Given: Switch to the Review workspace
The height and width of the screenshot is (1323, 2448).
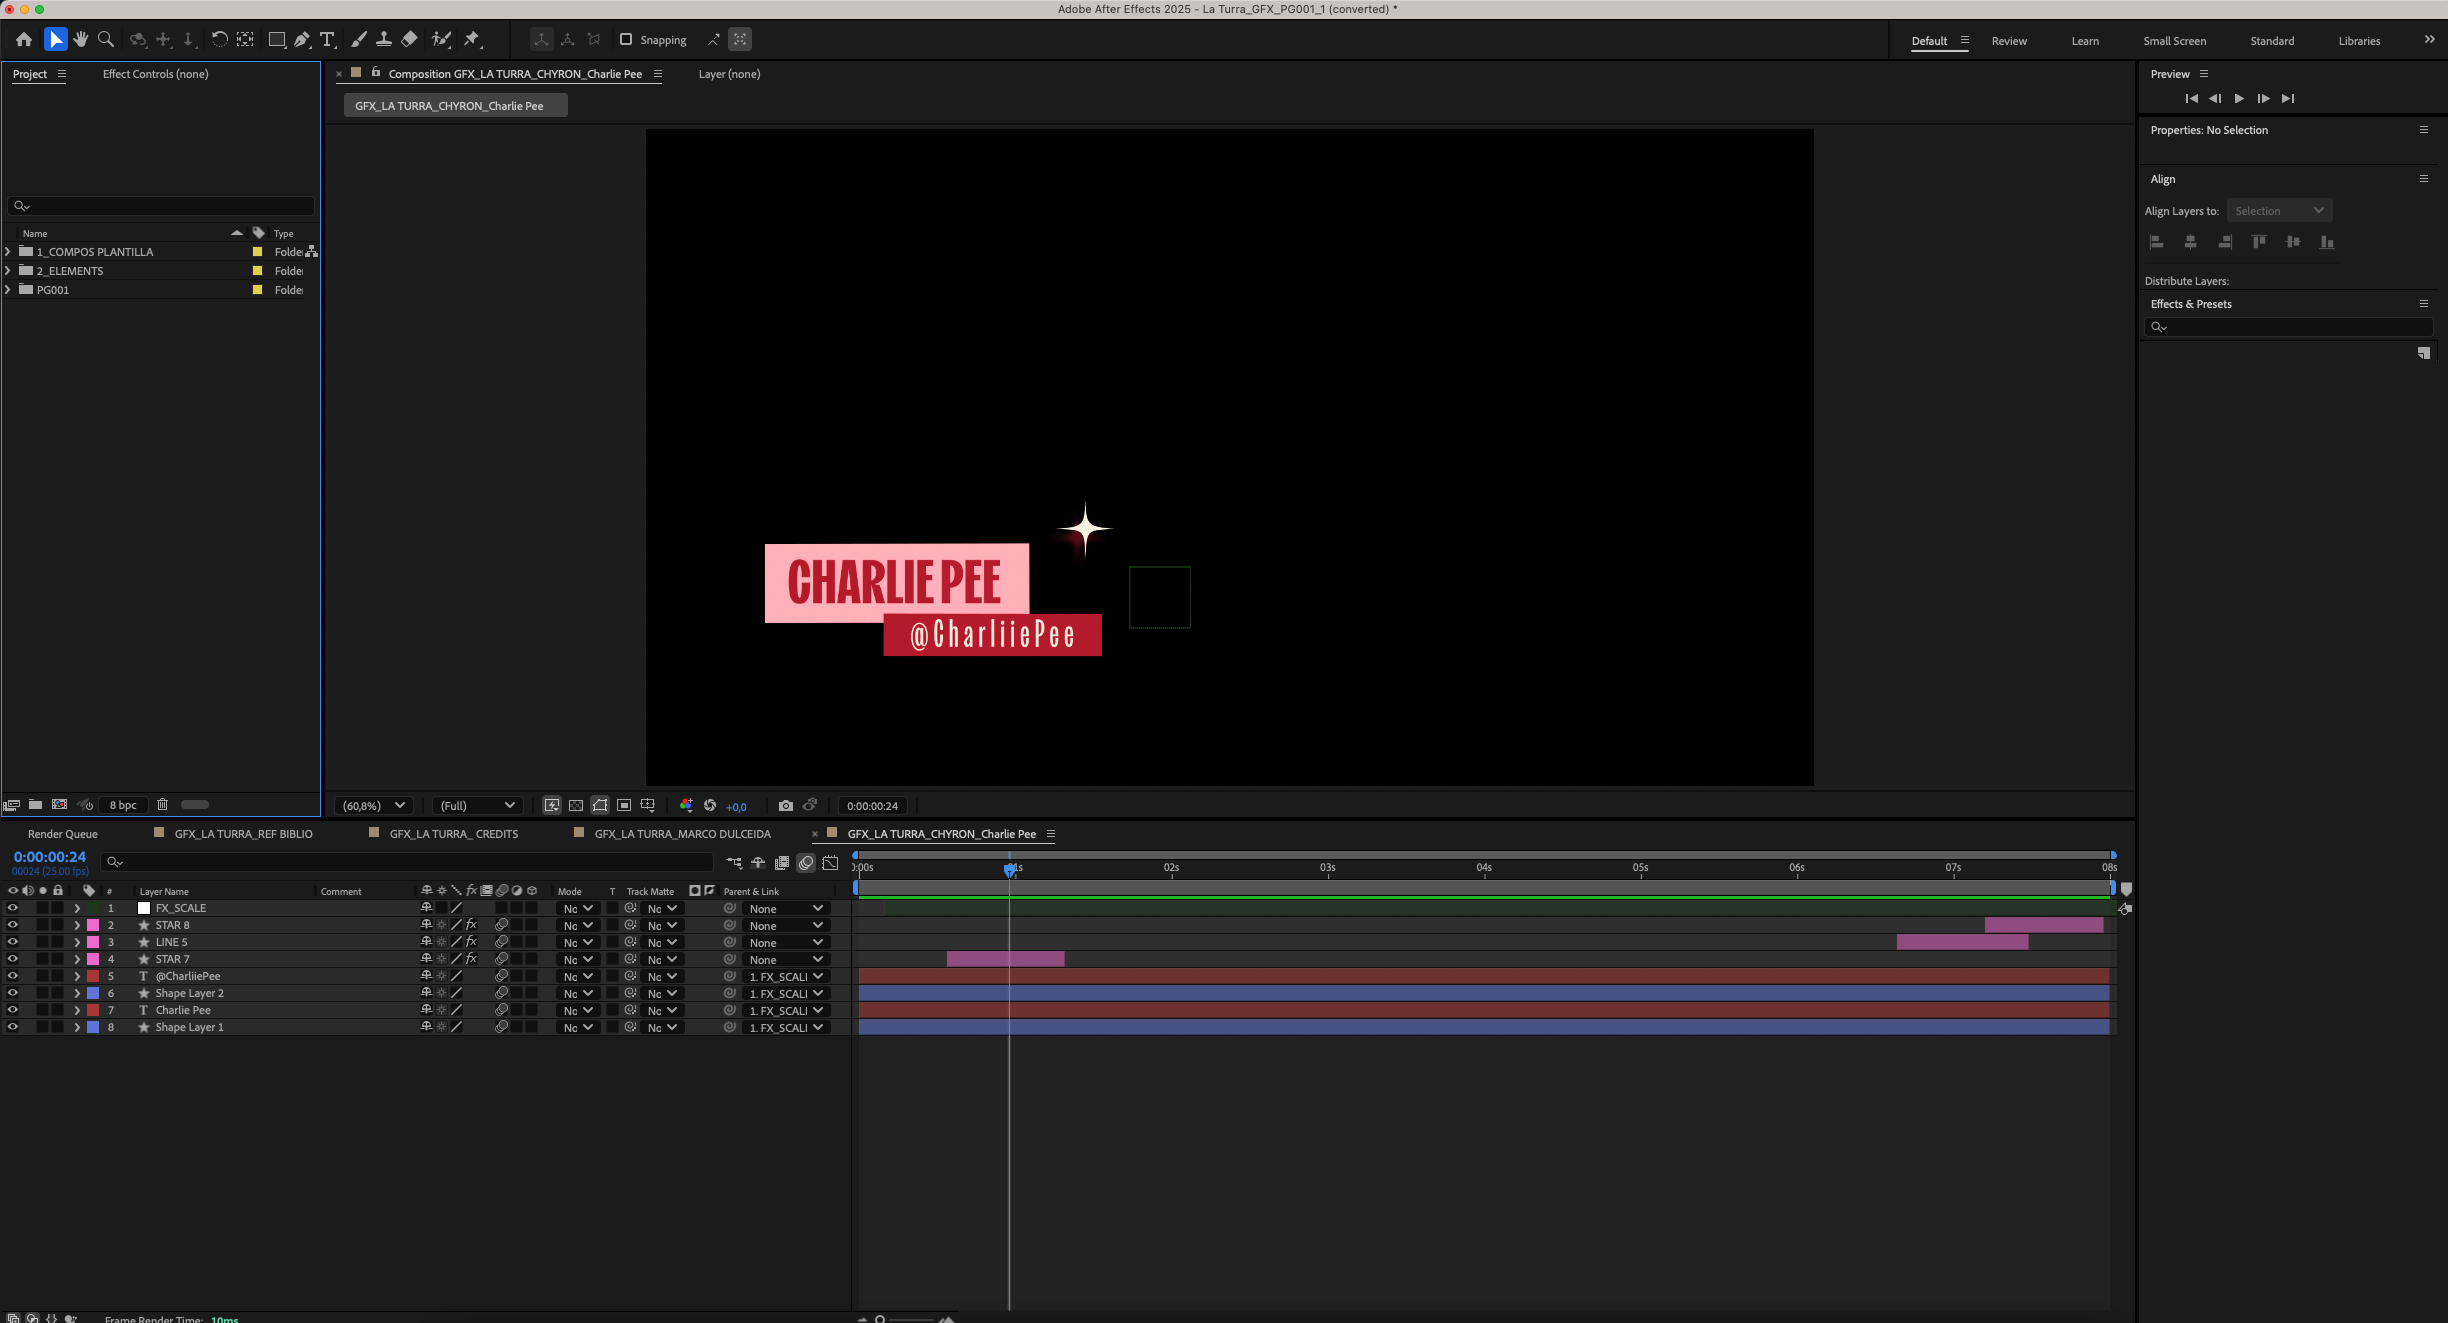Looking at the screenshot, I should (x=2008, y=41).
